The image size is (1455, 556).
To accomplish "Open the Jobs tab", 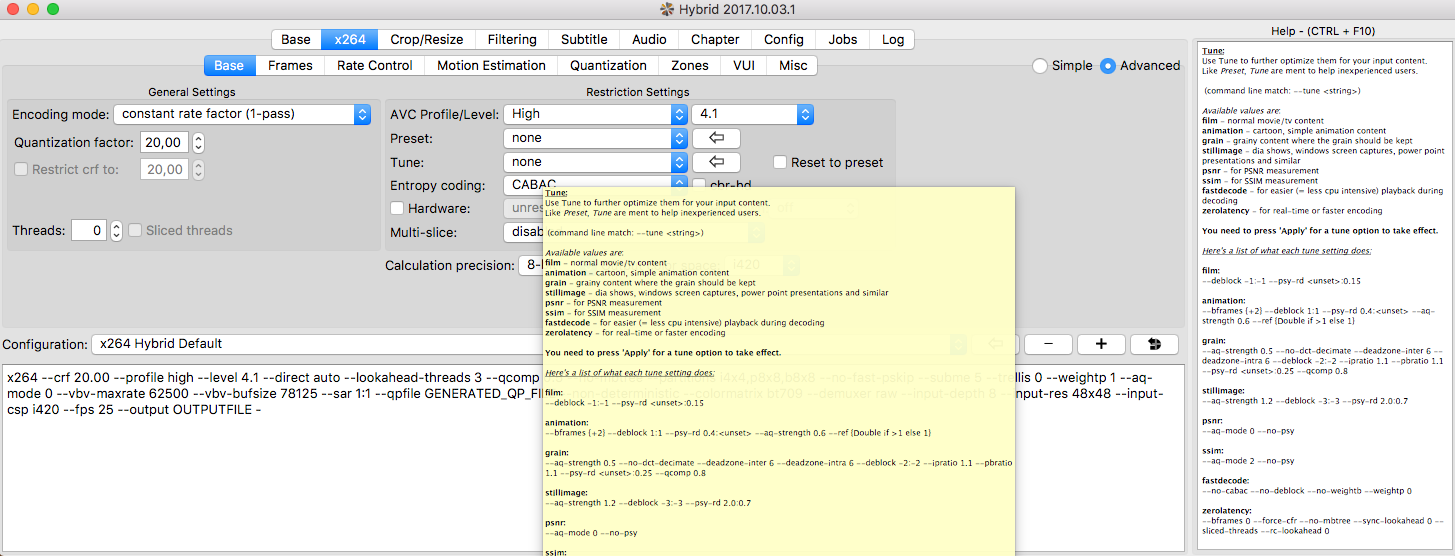I will pos(842,40).
